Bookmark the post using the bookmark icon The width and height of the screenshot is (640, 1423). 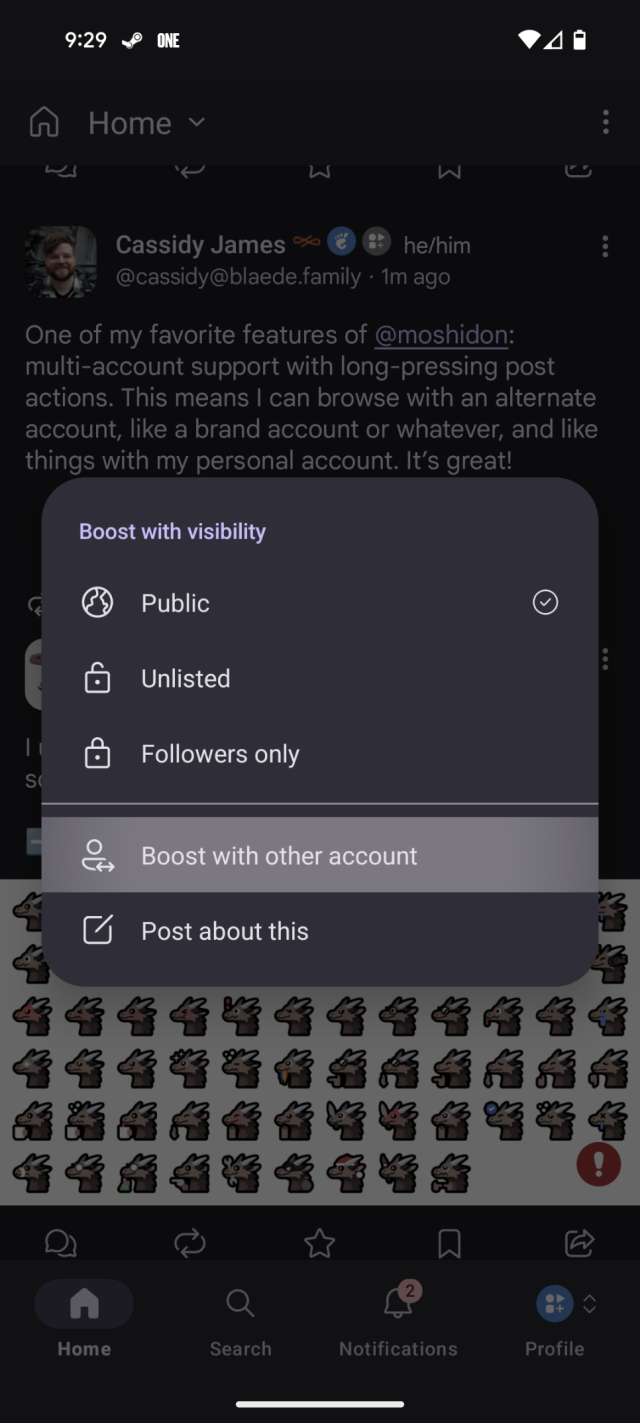(449, 1242)
